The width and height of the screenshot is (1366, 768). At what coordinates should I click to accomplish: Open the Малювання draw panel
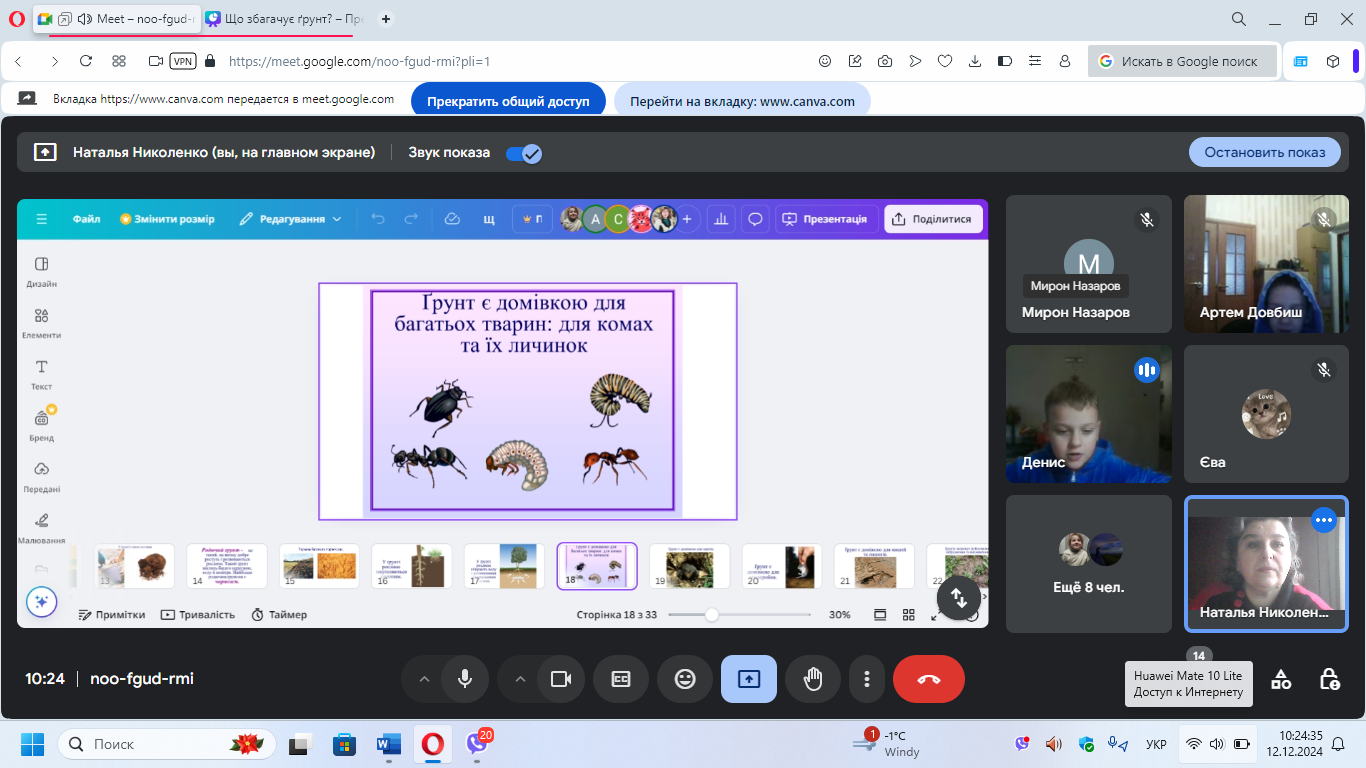pyautogui.click(x=41, y=528)
